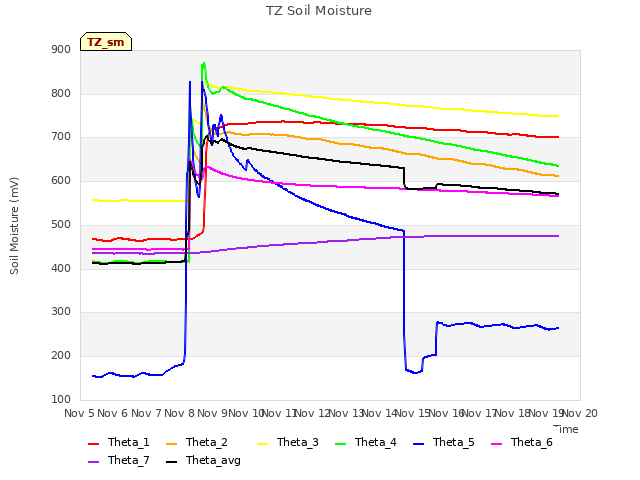Click the Nov 6 x-axis label
Screen dimensions: 640x480
[x=113, y=413]
